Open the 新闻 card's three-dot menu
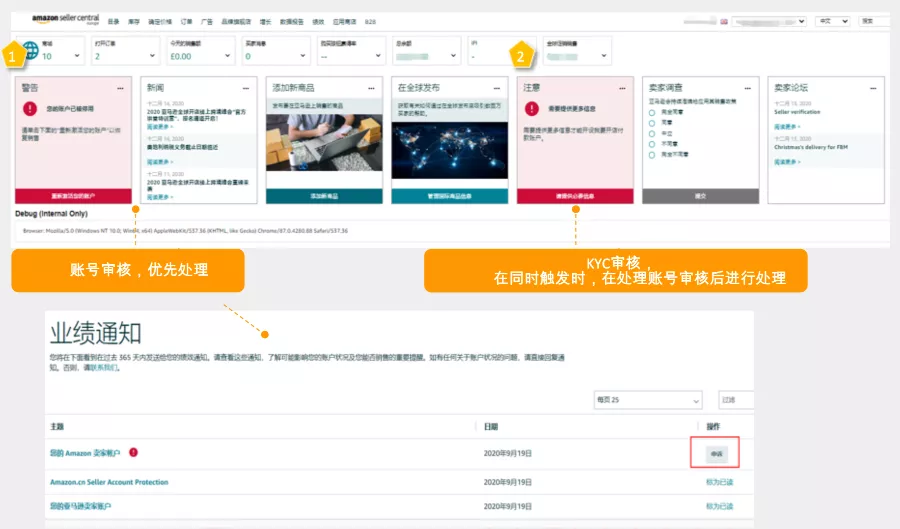900x529 pixels. click(246, 88)
